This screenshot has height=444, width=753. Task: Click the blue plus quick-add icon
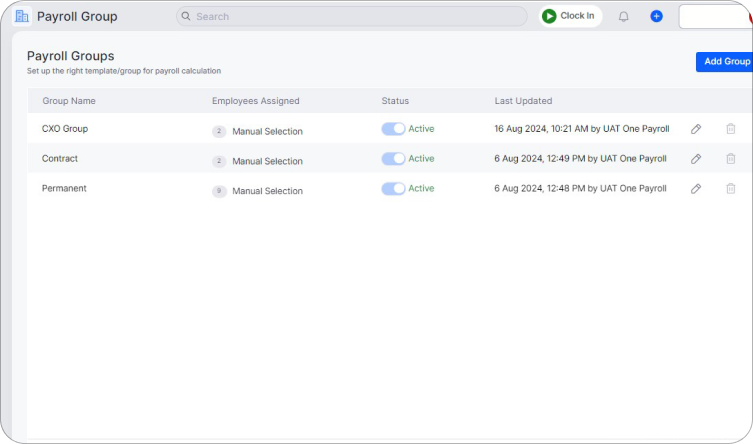(x=656, y=16)
